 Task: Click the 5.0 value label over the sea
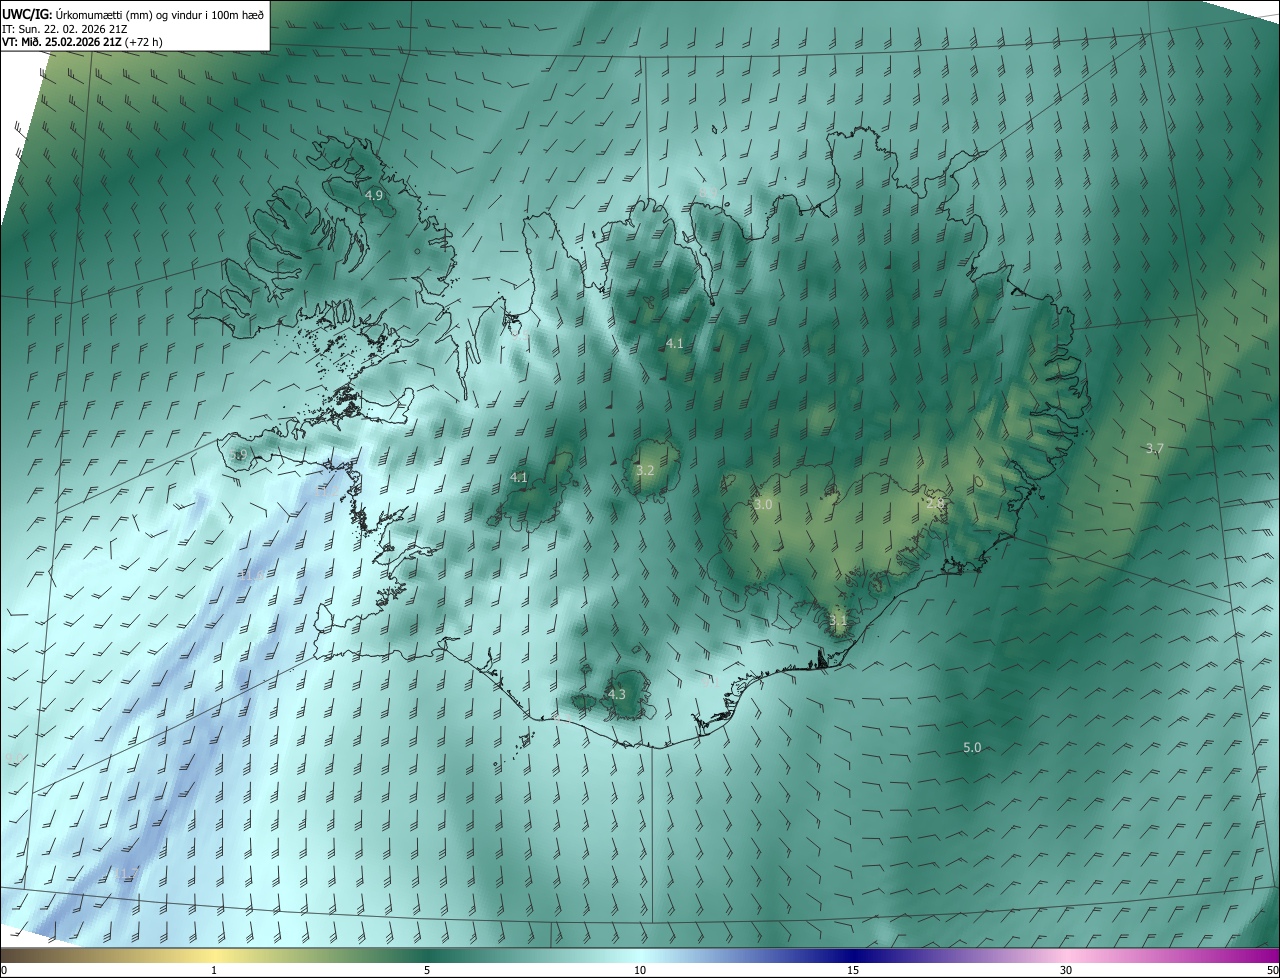972,748
